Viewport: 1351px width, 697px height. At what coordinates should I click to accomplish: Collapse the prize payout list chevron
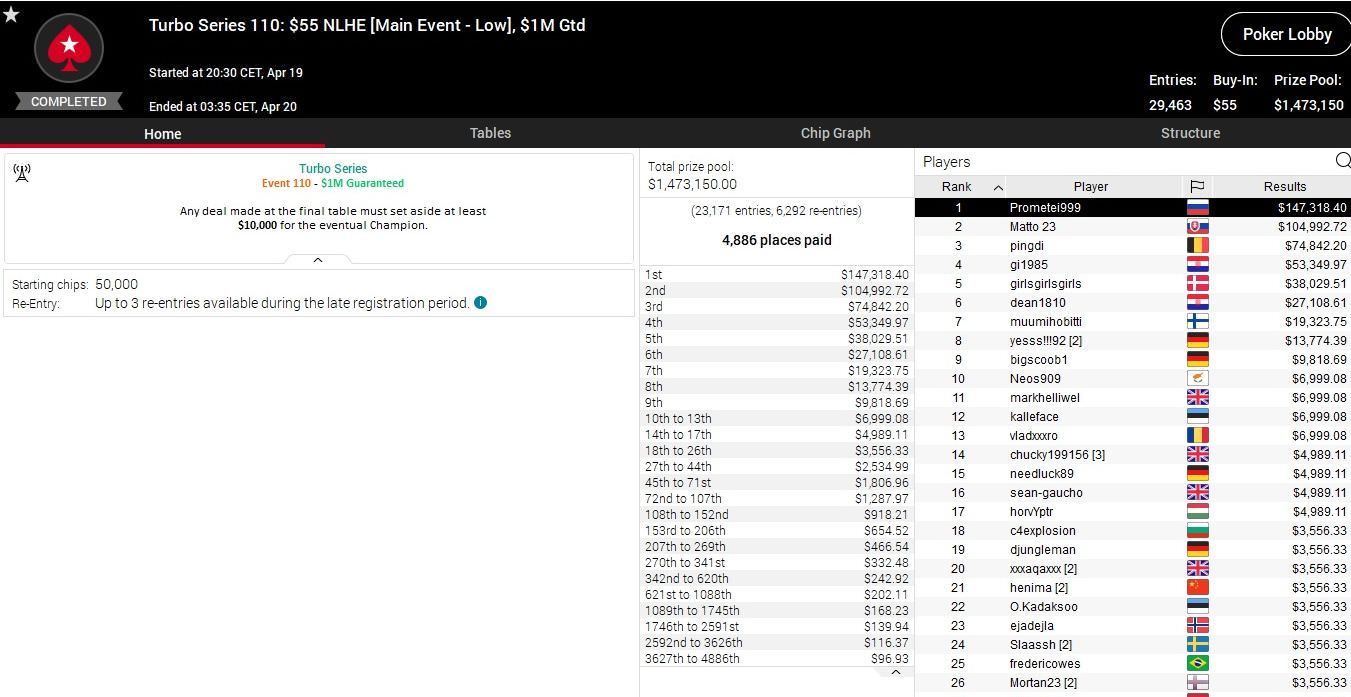point(895,672)
